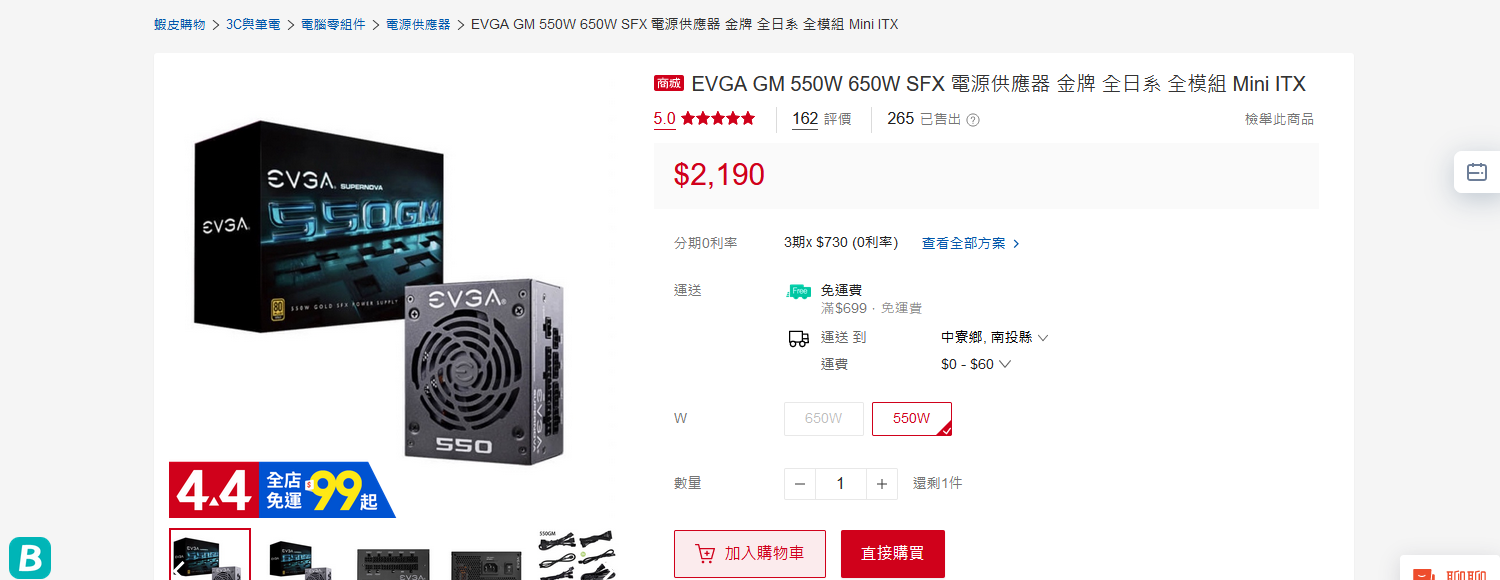1500x580 pixels.
Task: Click the green Free shipping icon
Action: click(798, 291)
